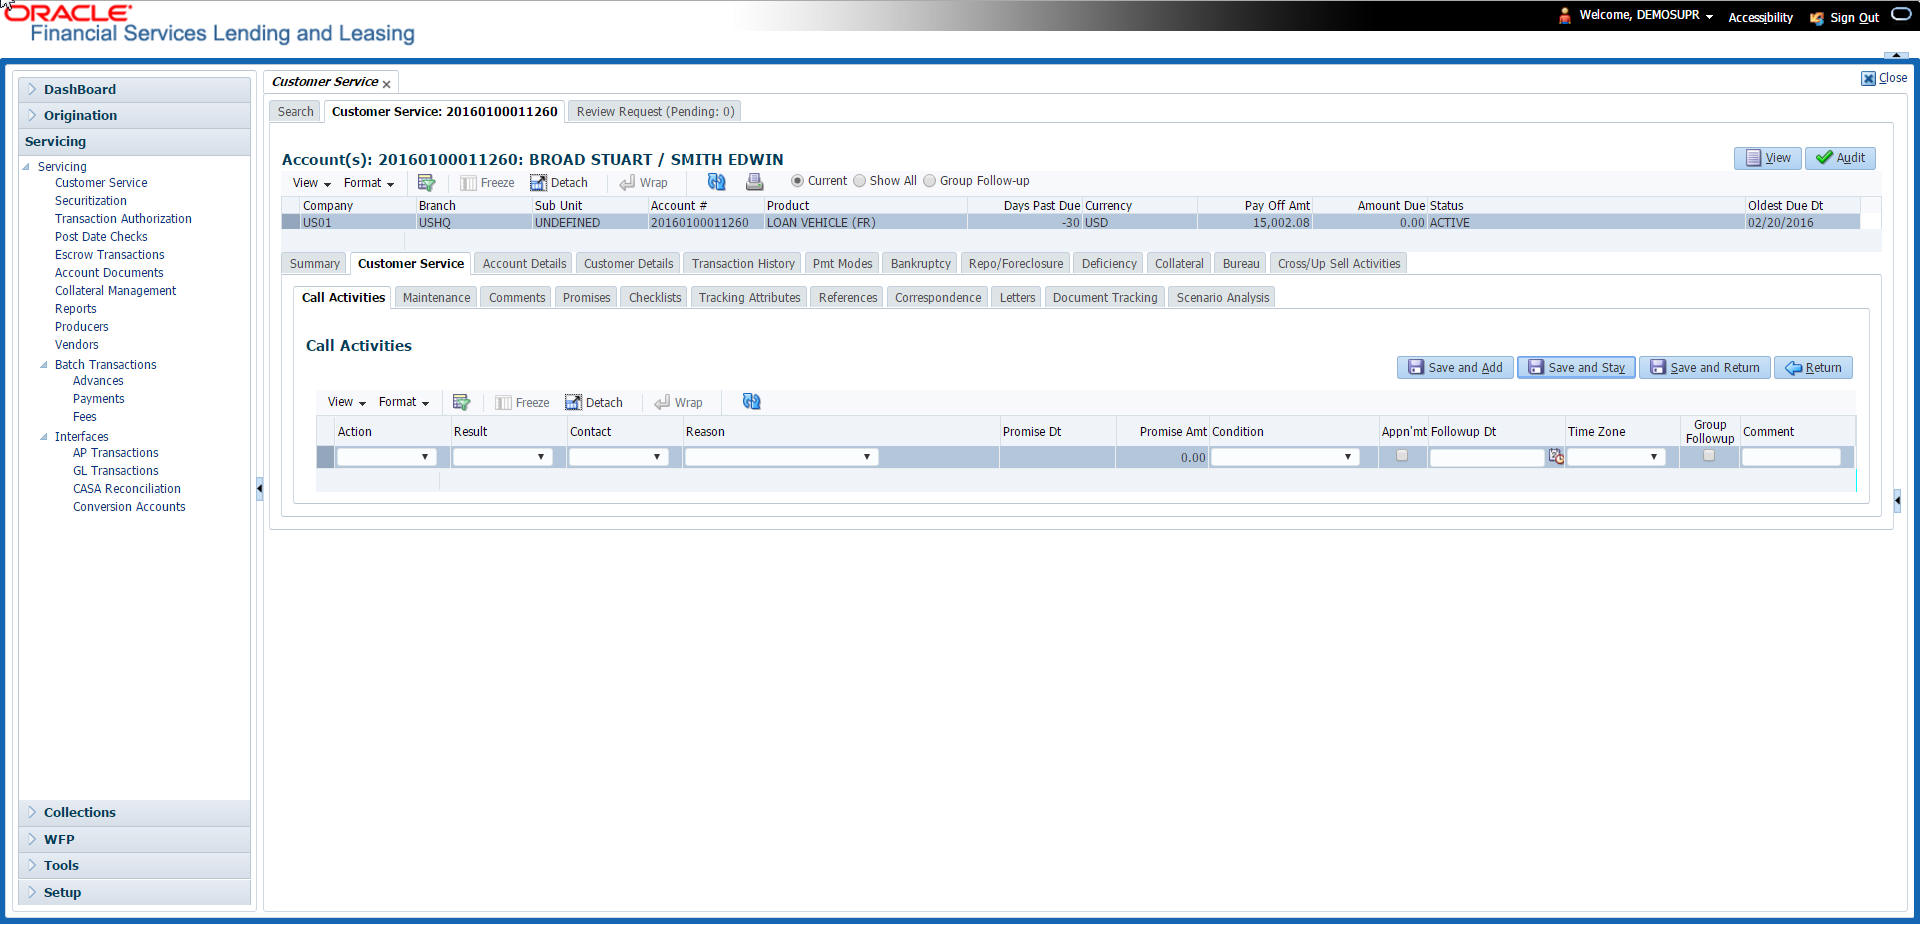The width and height of the screenshot is (1920, 925).
Task: Click refresh icon in Call Activities toolbar
Action: [752, 401]
